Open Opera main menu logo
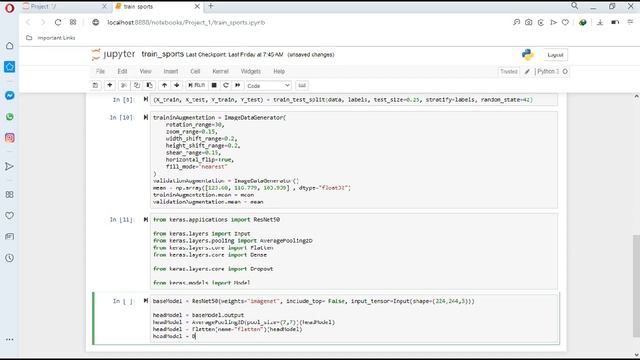The width and height of the screenshot is (640, 360). (x=9, y=8)
